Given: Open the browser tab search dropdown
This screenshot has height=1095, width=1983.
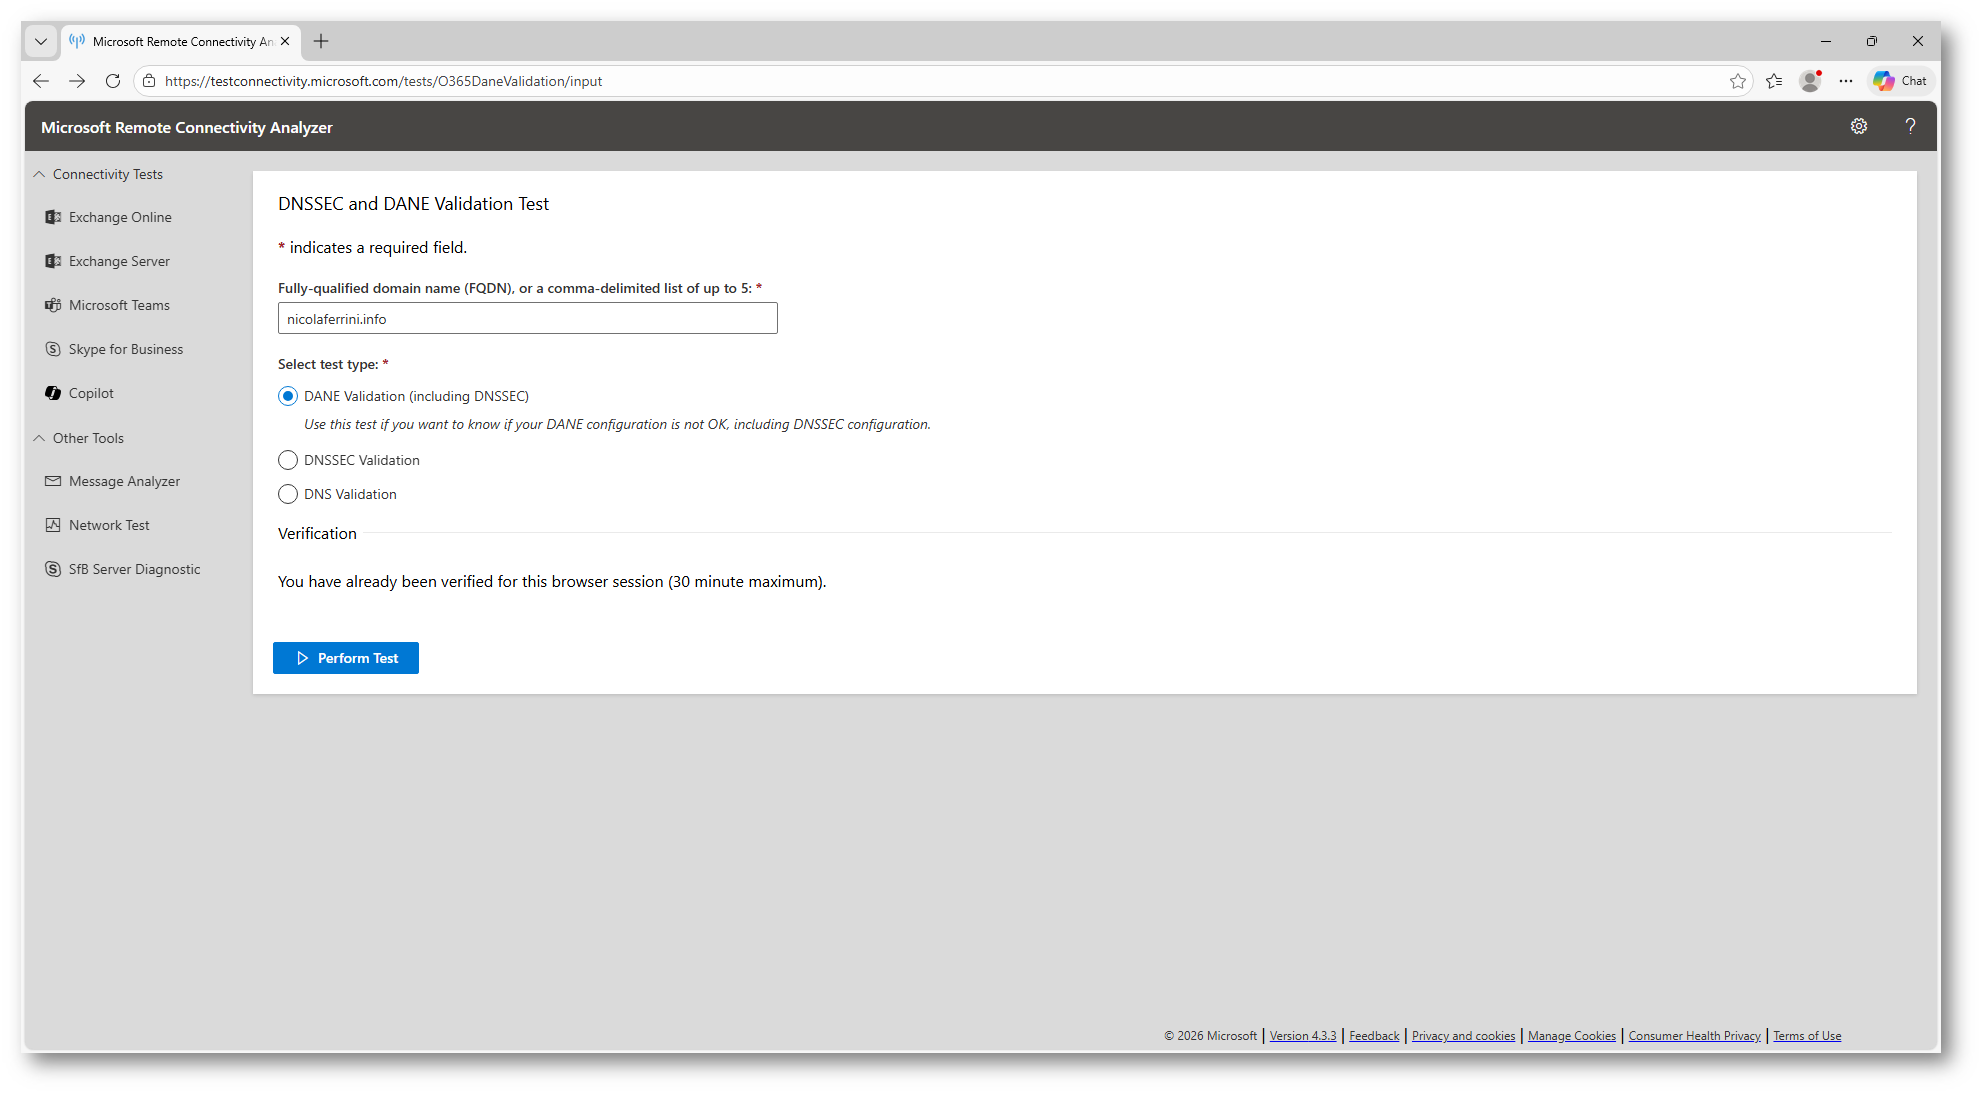Looking at the screenshot, I should (41, 41).
